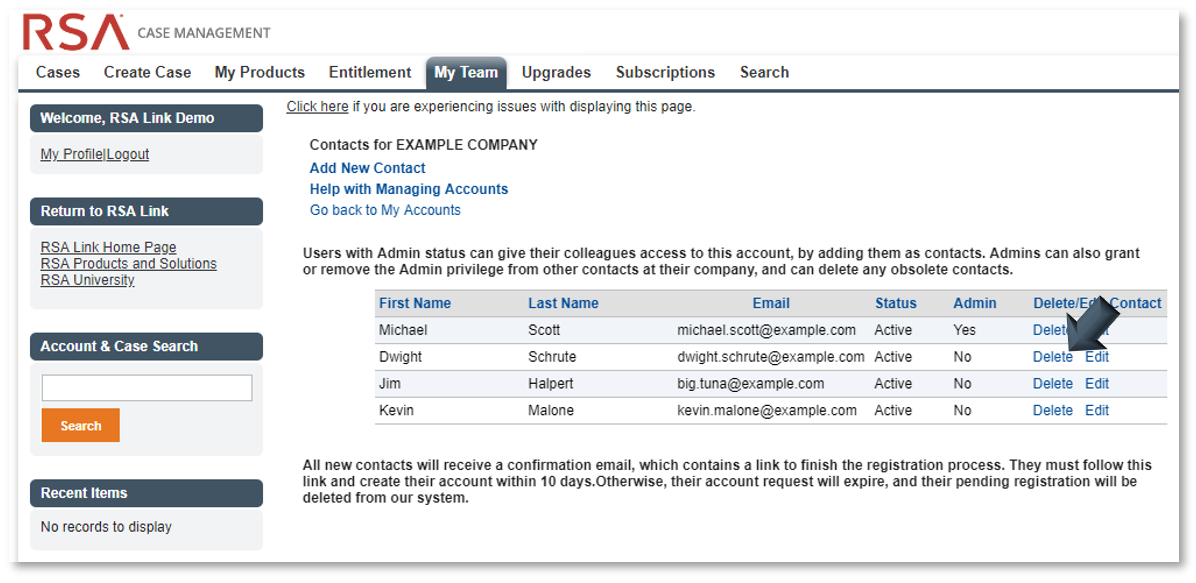Click last name Halpert cell

point(551,384)
